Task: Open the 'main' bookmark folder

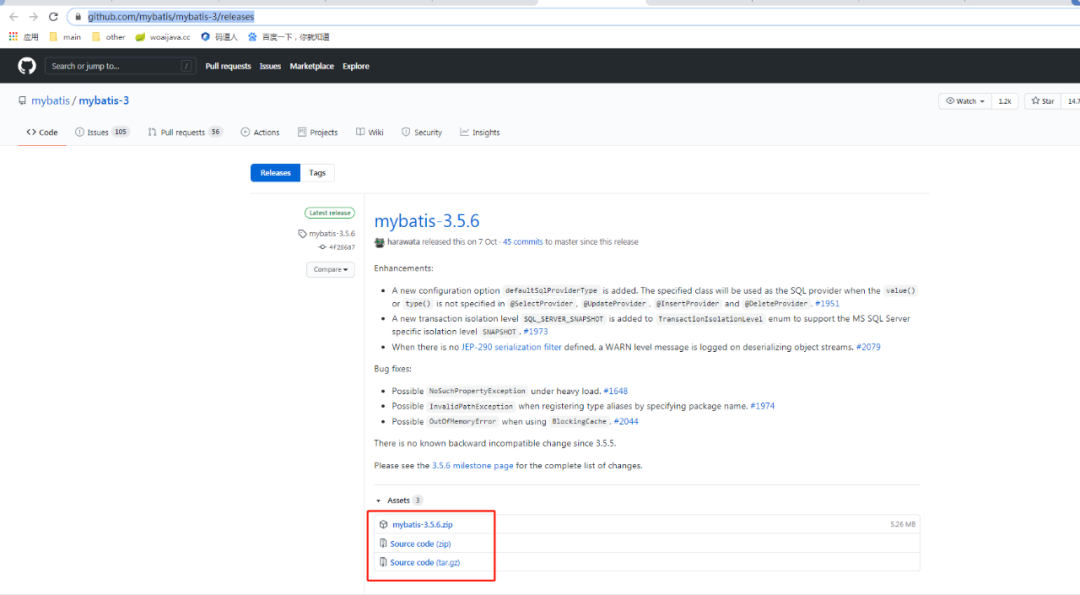Action: 65,37
